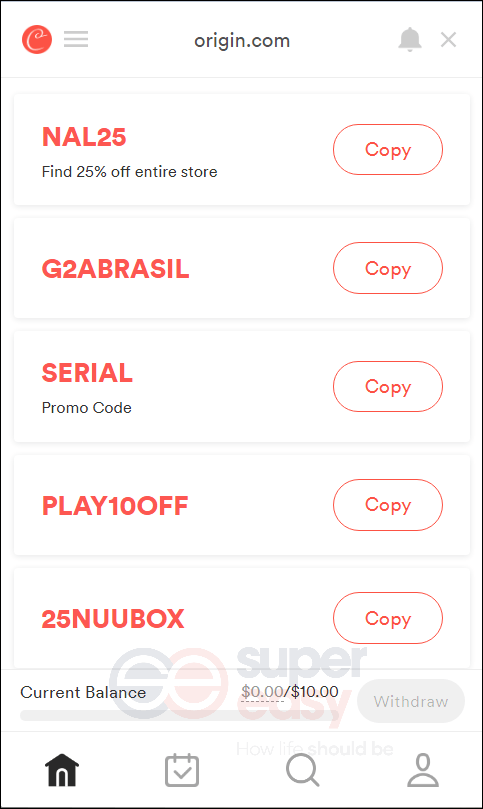
Task: Open the notifications bell
Action: pos(410,40)
